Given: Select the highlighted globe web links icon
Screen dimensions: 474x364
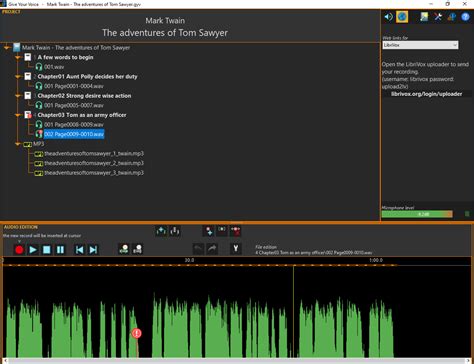Looking at the screenshot, I should click(402, 17).
